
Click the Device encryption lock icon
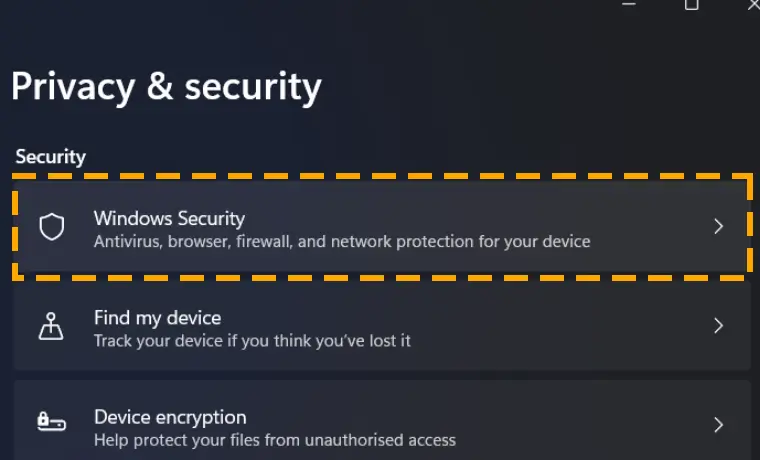click(51, 421)
